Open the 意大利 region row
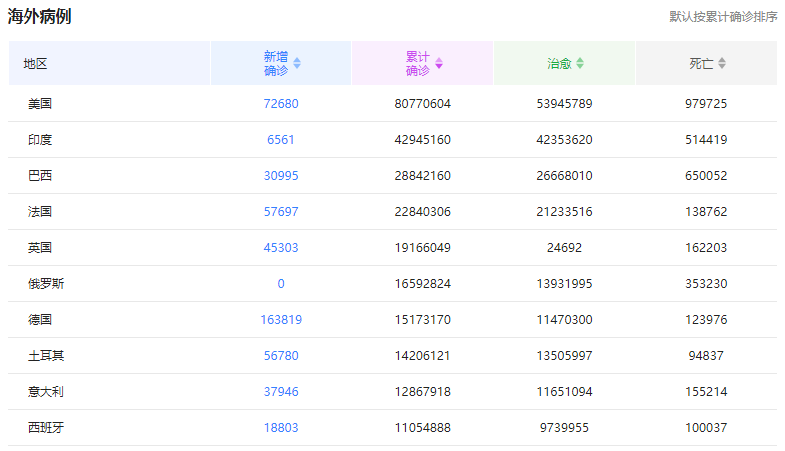This screenshot has width=785, height=451. [x=392, y=392]
